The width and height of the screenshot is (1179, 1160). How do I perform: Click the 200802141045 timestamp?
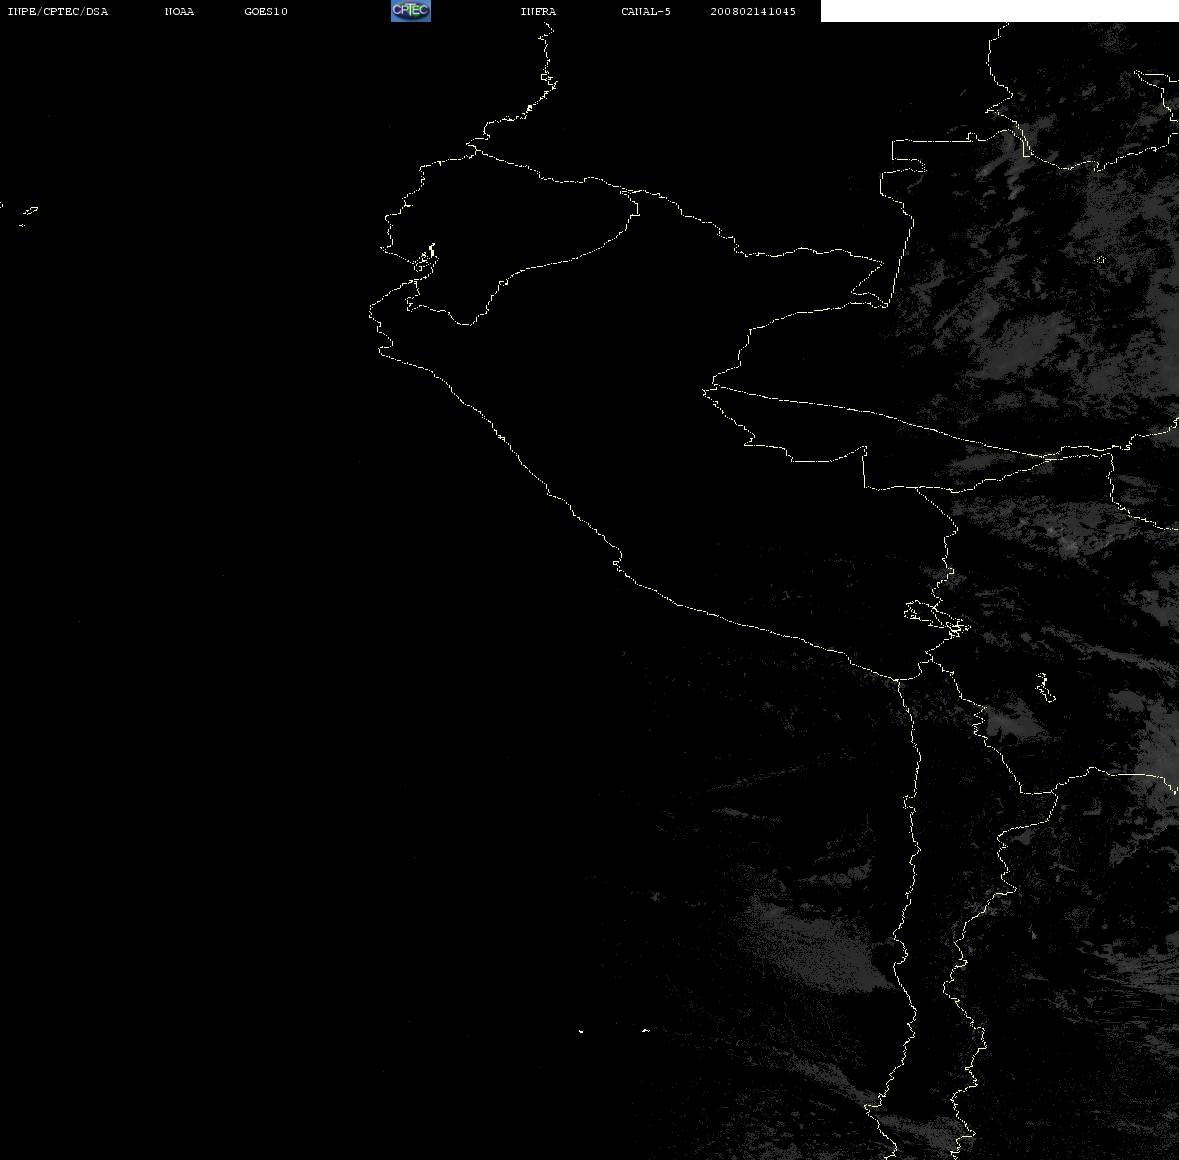pos(753,11)
